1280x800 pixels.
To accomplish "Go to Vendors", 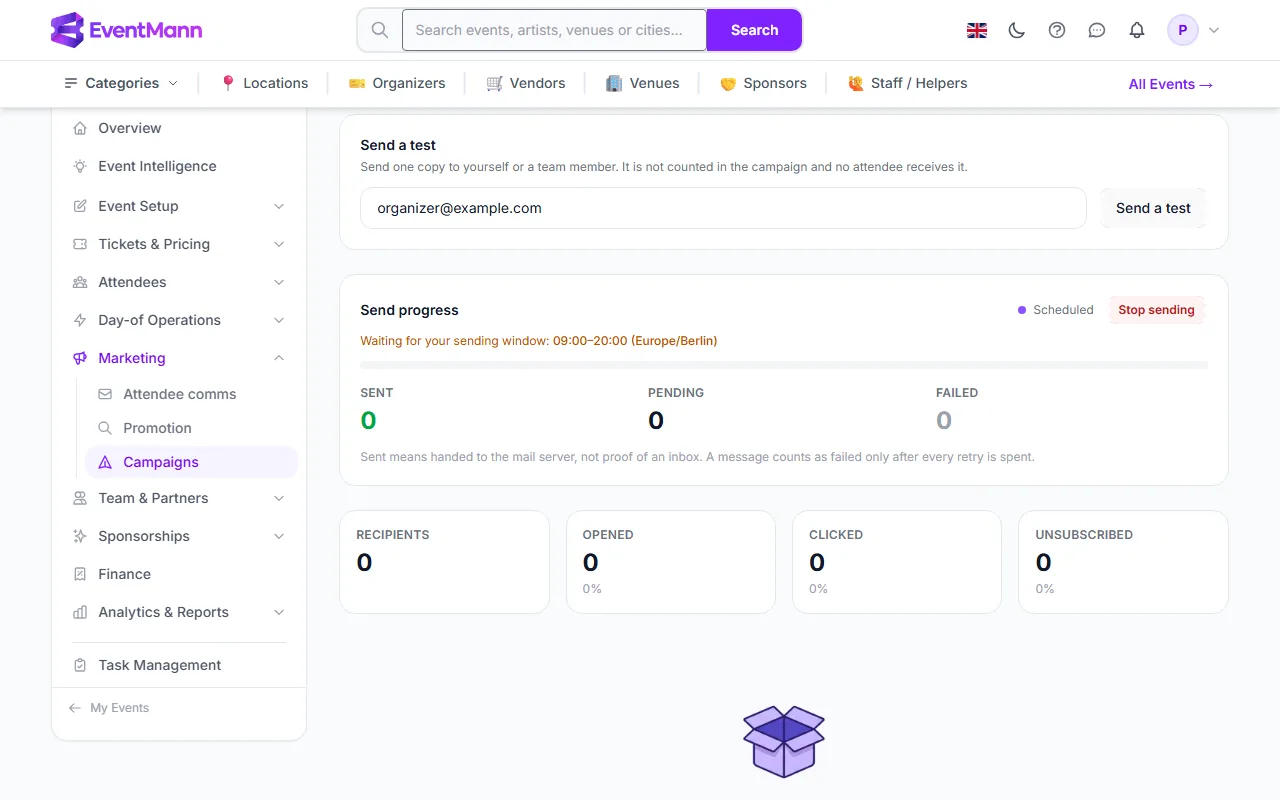I will [x=526, y=83].
